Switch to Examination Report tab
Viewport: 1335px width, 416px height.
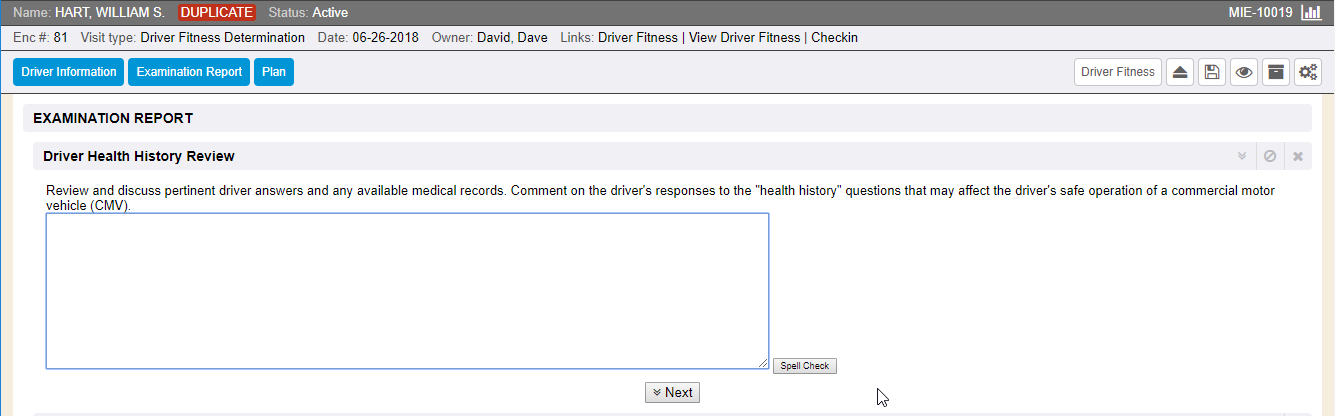click(189, 72)
